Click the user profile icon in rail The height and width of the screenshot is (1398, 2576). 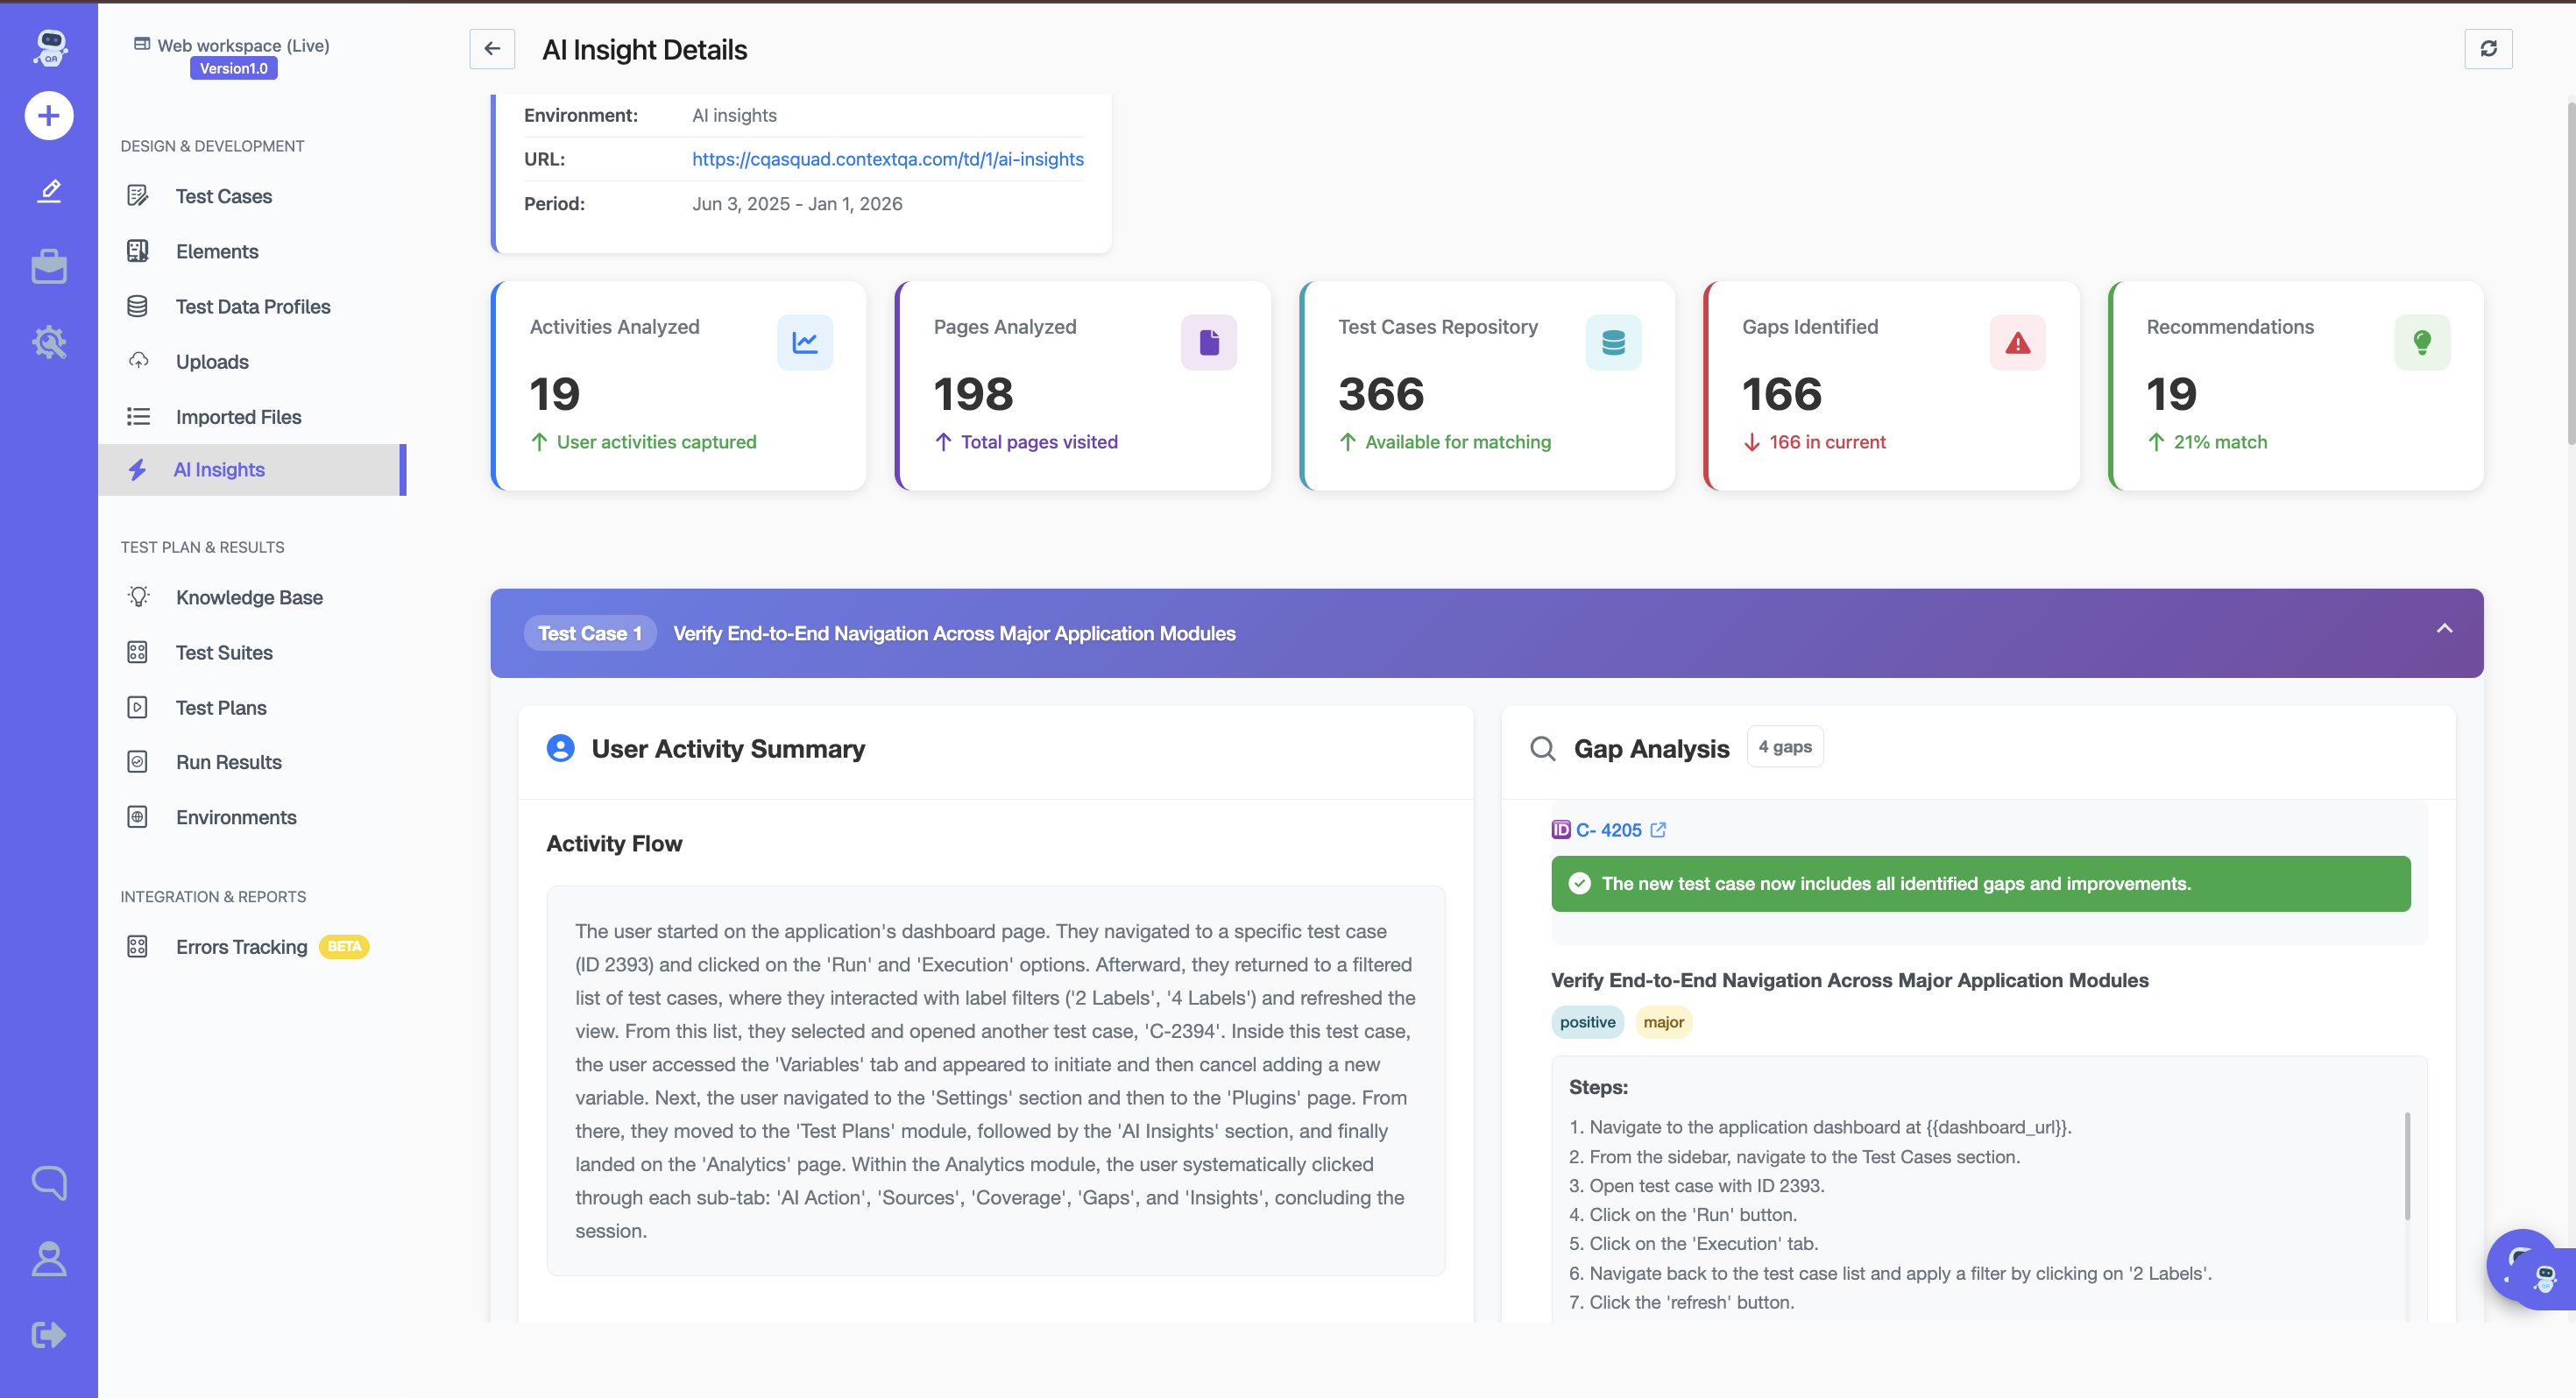[x=49, y=1259]
